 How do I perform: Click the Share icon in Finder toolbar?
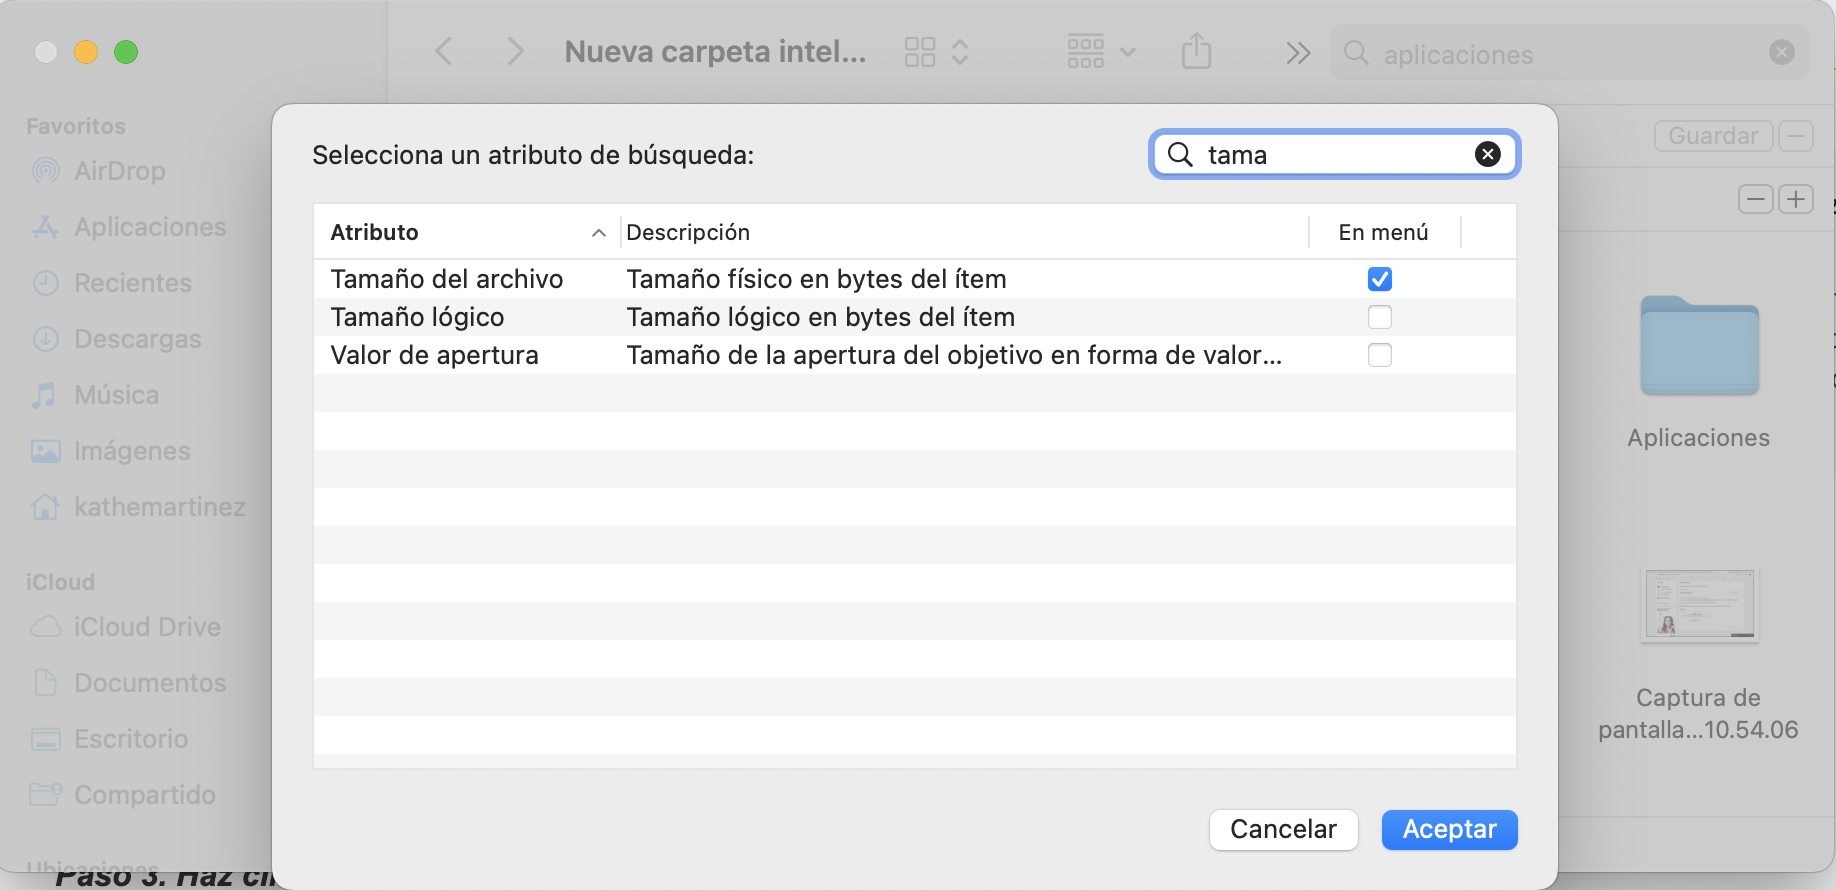[x=1196, y=50]
